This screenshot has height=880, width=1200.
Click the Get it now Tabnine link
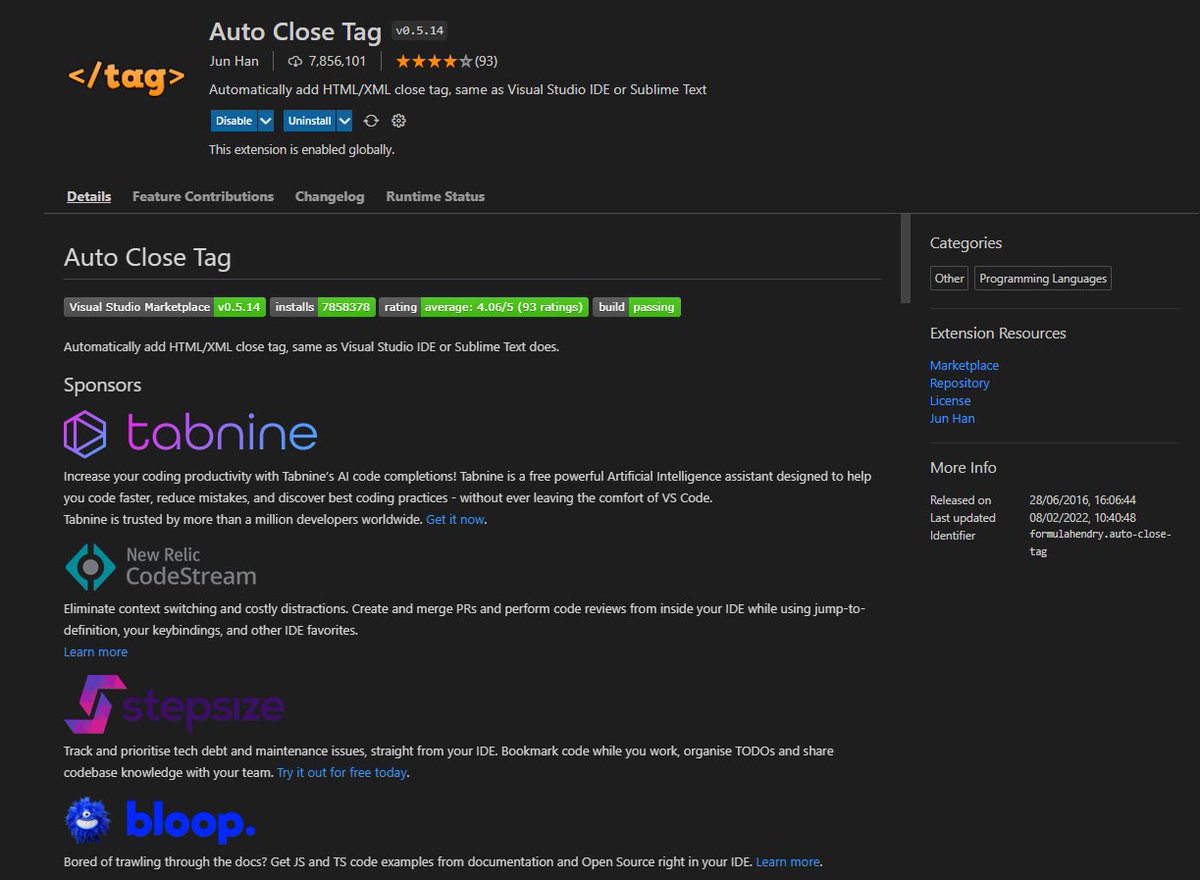coord(455,519)
